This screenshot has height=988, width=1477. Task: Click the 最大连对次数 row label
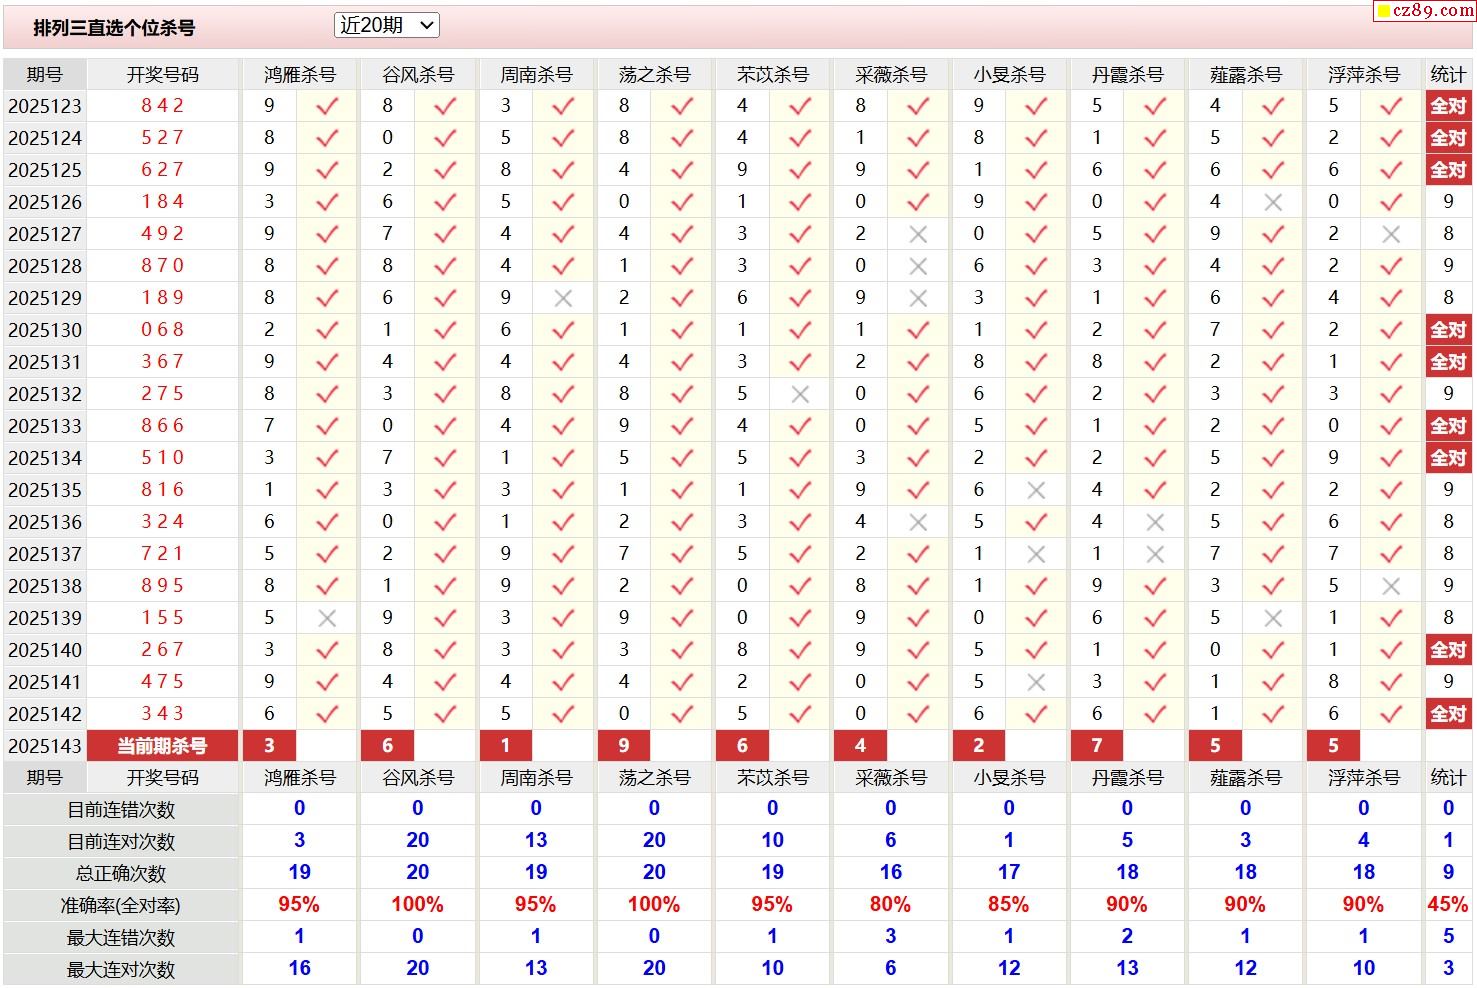pos(121,969)
